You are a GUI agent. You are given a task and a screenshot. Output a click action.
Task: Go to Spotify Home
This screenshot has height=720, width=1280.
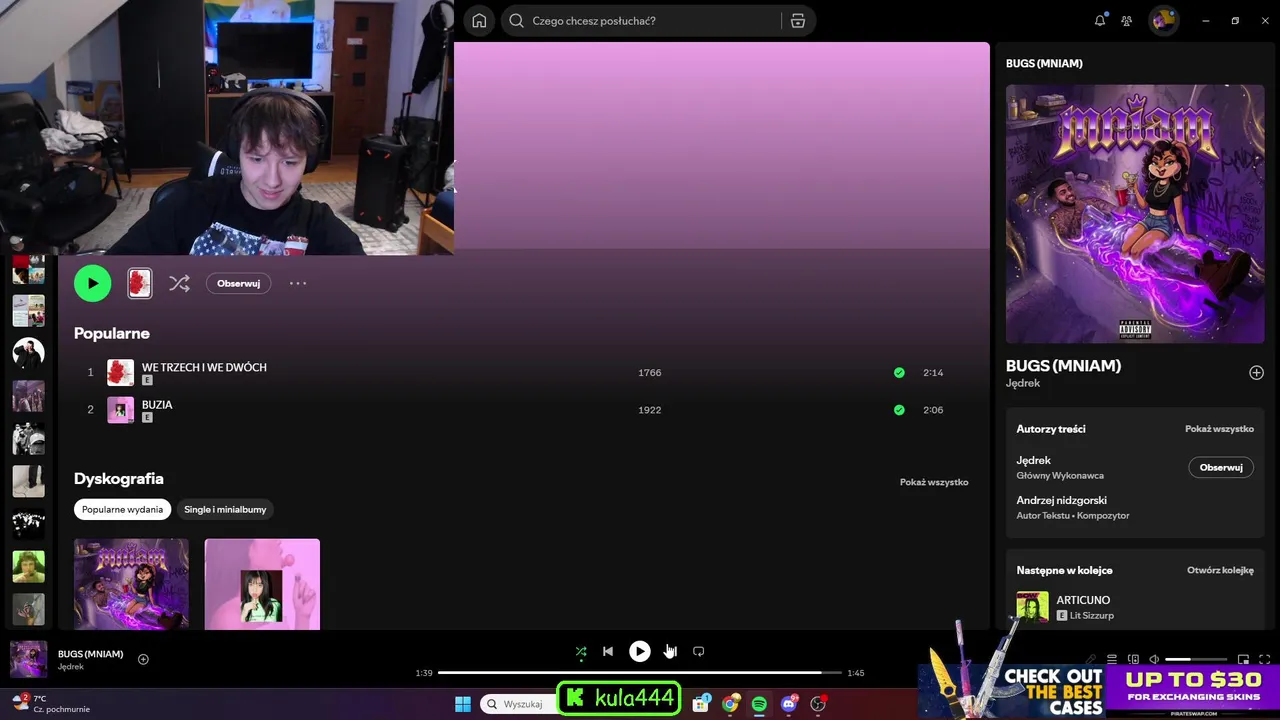pyautogui.click(x=479, y=21)
